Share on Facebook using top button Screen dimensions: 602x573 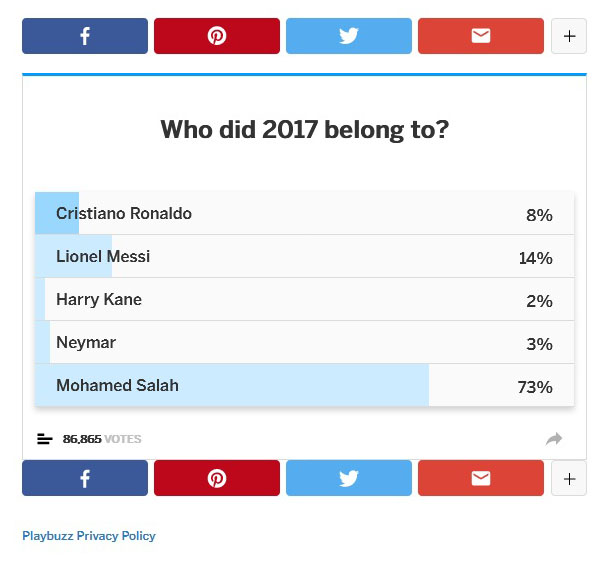click(85, 36)
